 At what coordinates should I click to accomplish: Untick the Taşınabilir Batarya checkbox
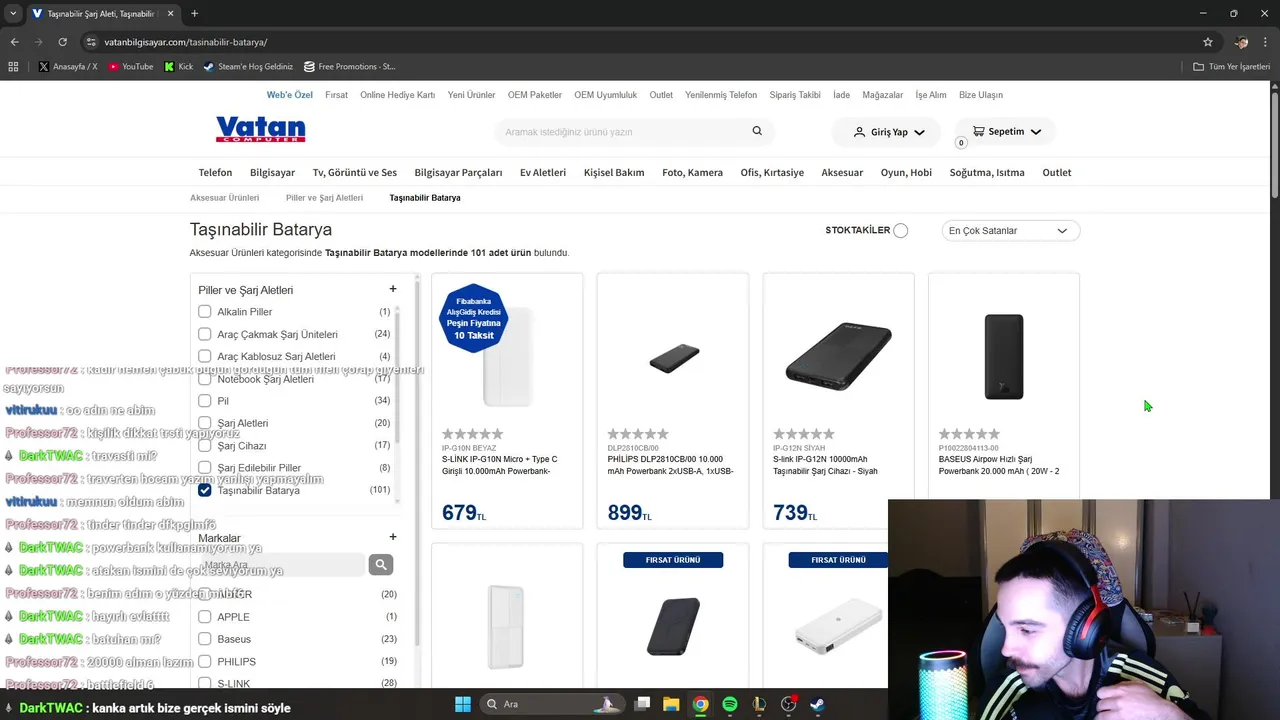205,490
